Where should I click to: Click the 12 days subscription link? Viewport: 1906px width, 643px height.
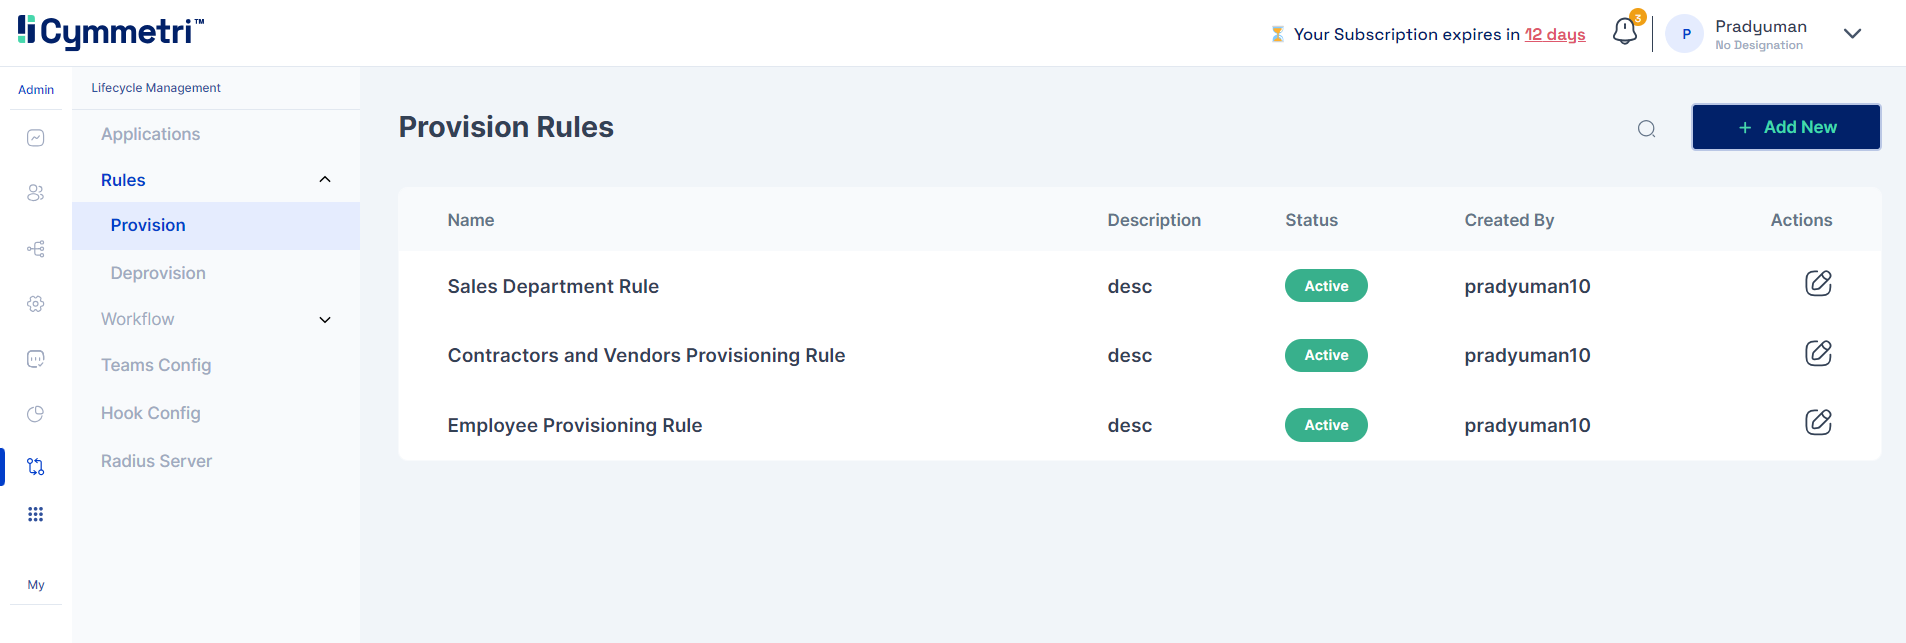(1554, 34)
